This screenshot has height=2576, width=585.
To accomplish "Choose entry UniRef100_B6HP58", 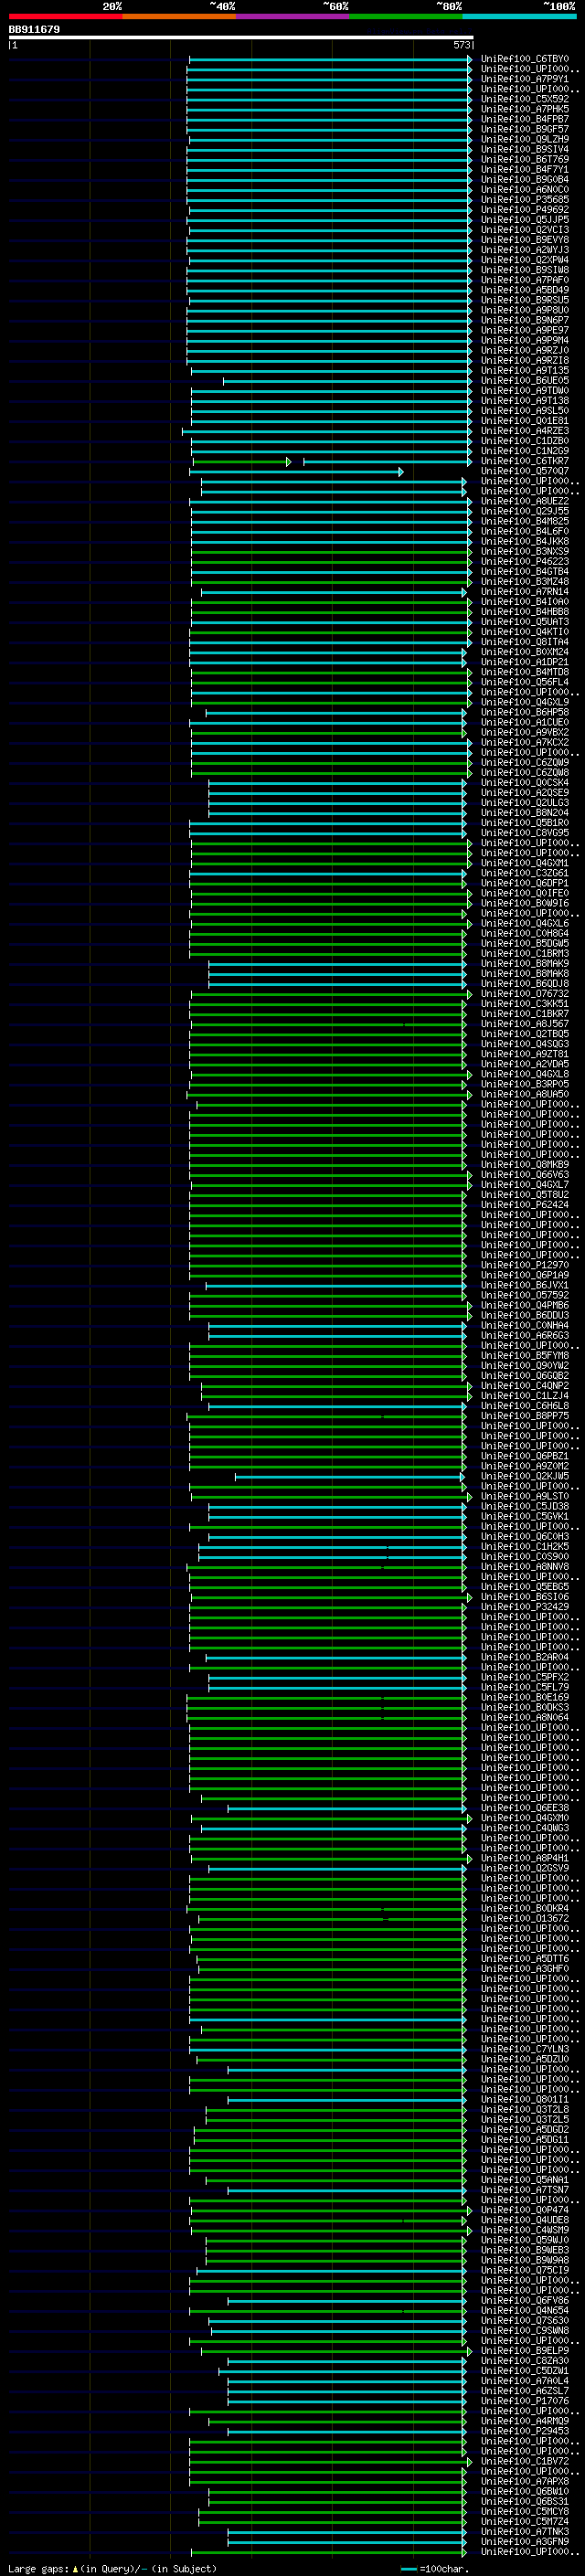I will click(524, 712).
